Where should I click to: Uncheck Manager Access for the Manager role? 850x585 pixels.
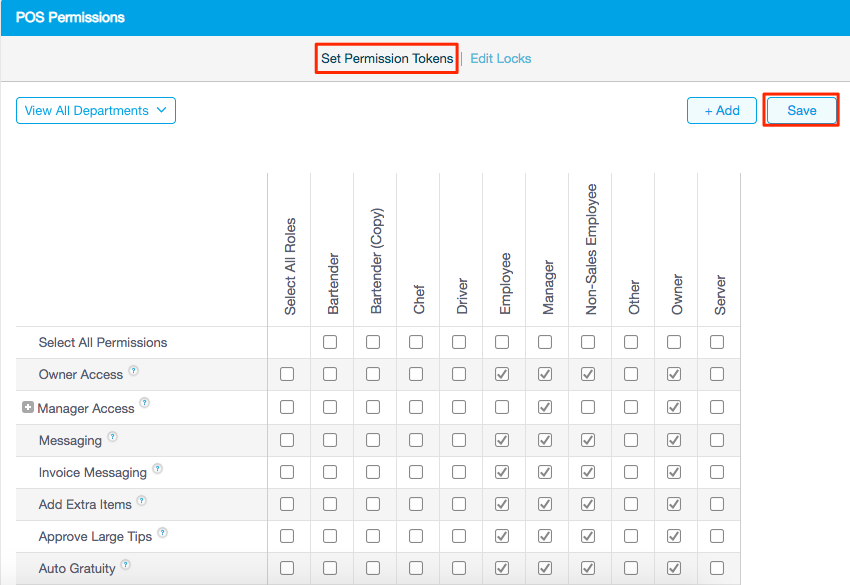(x=545, y=406)
